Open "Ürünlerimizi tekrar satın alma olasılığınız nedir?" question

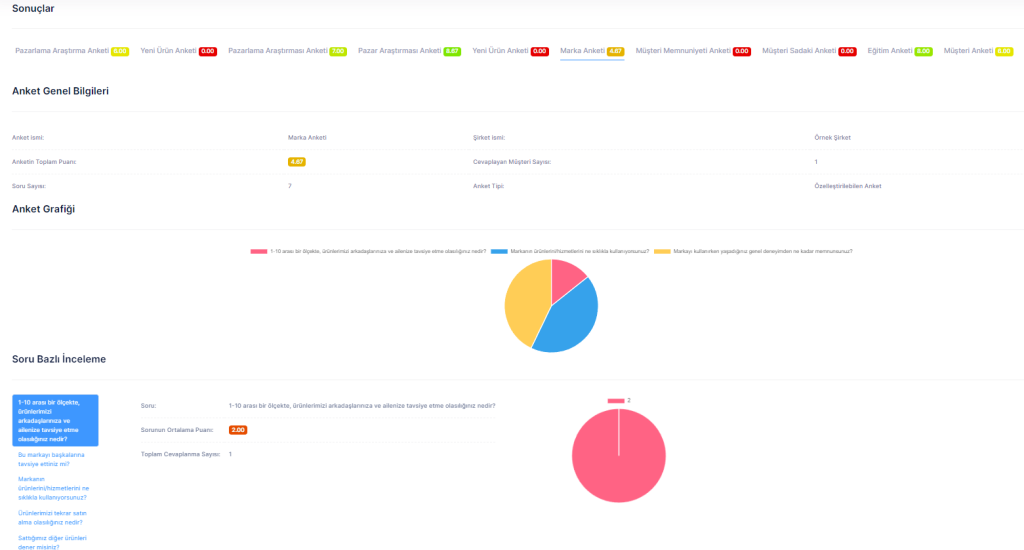(x=52, y=518)
